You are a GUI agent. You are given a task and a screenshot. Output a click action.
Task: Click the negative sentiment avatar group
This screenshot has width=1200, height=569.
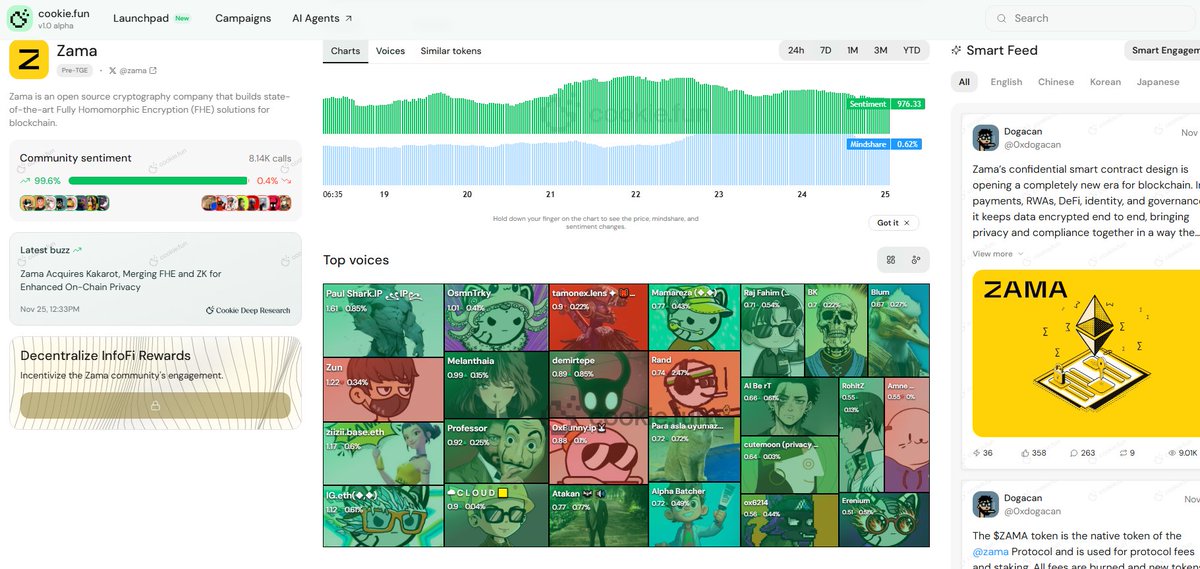point(246,203)
